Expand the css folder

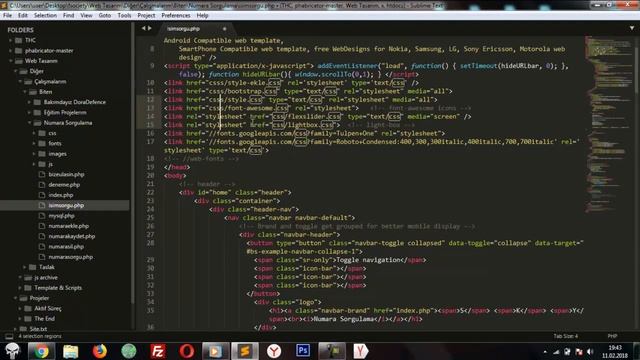point(34,133)
